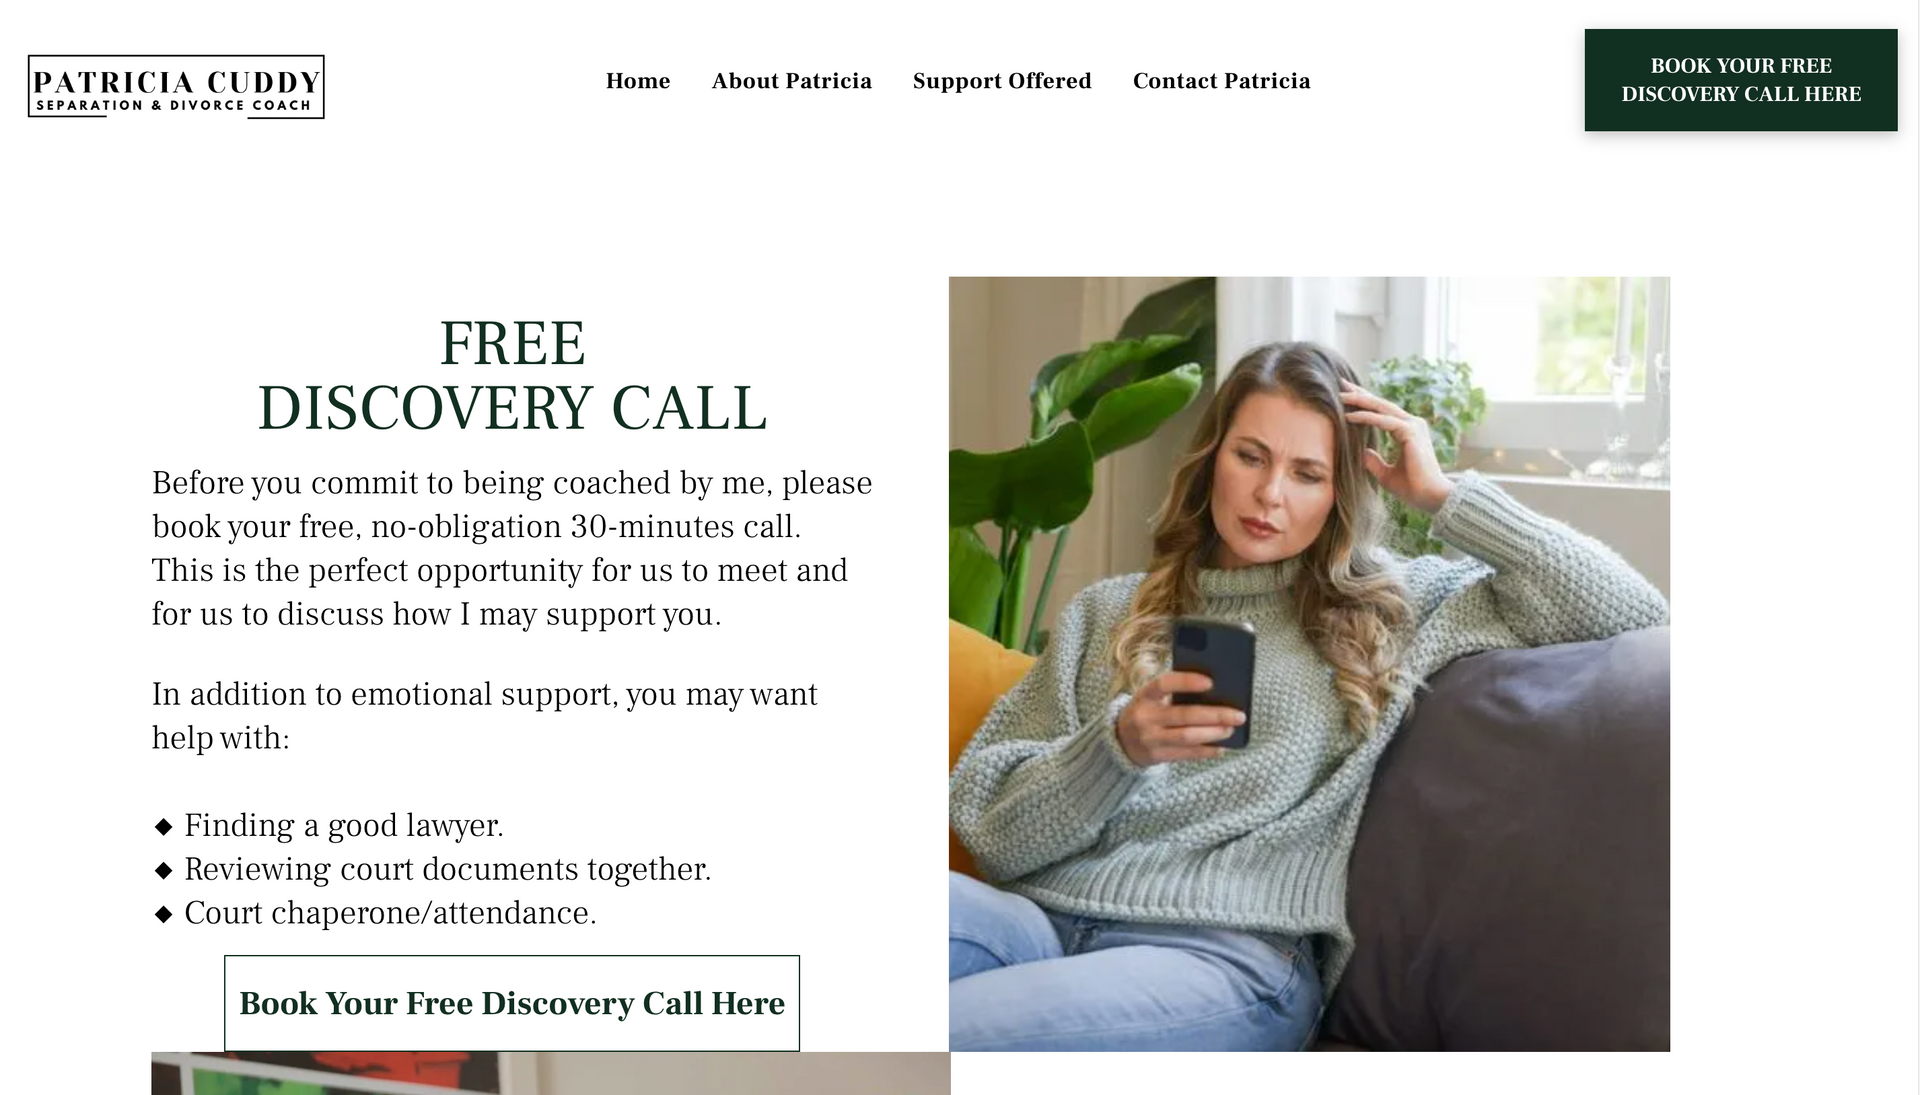Click outlined Book Your Free Discovery Call Here
This screenshot has width=1920, height=1095.
pyautogui.click(x=512, y=1003)
